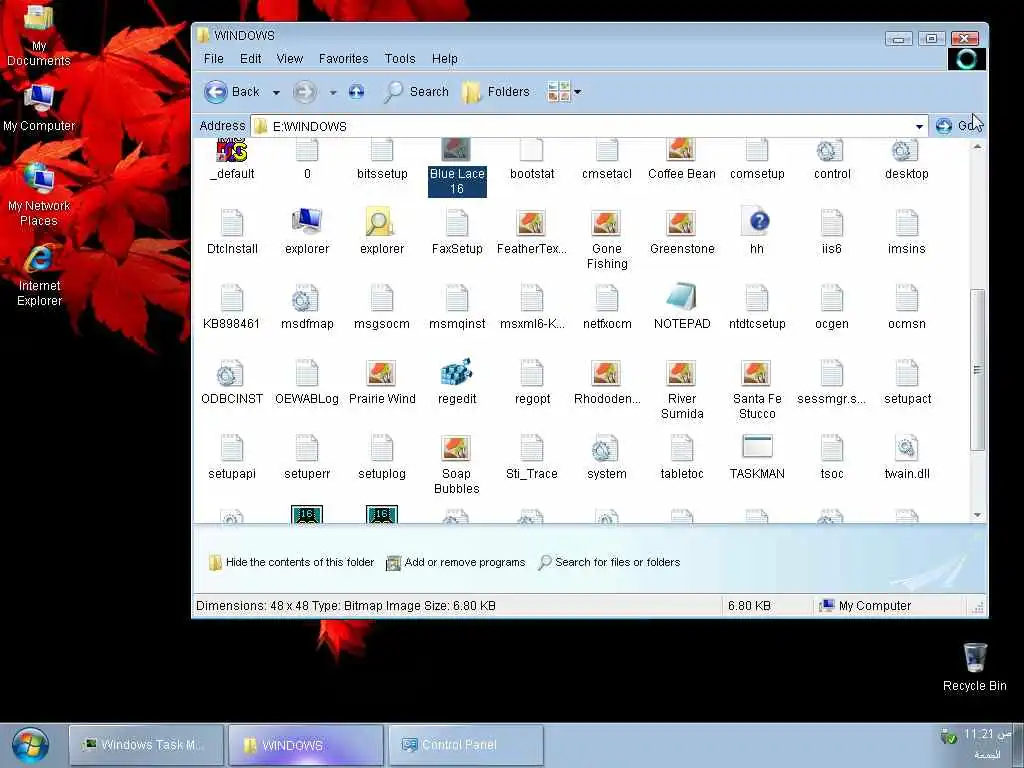
Task: Select the setupapi log file
Action: [232, 456]
